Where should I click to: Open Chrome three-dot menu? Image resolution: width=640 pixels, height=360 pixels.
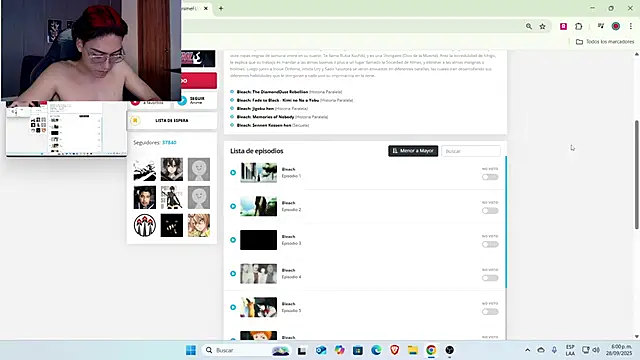point(631,26)
